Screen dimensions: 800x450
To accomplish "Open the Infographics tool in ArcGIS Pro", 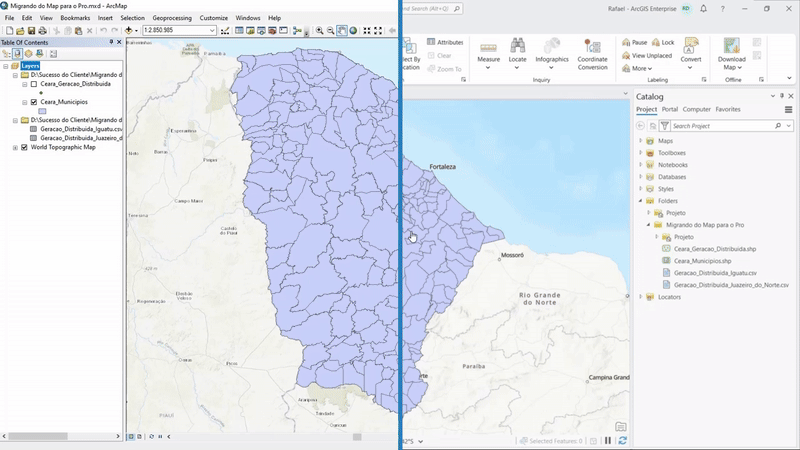I will click(552, 54).
